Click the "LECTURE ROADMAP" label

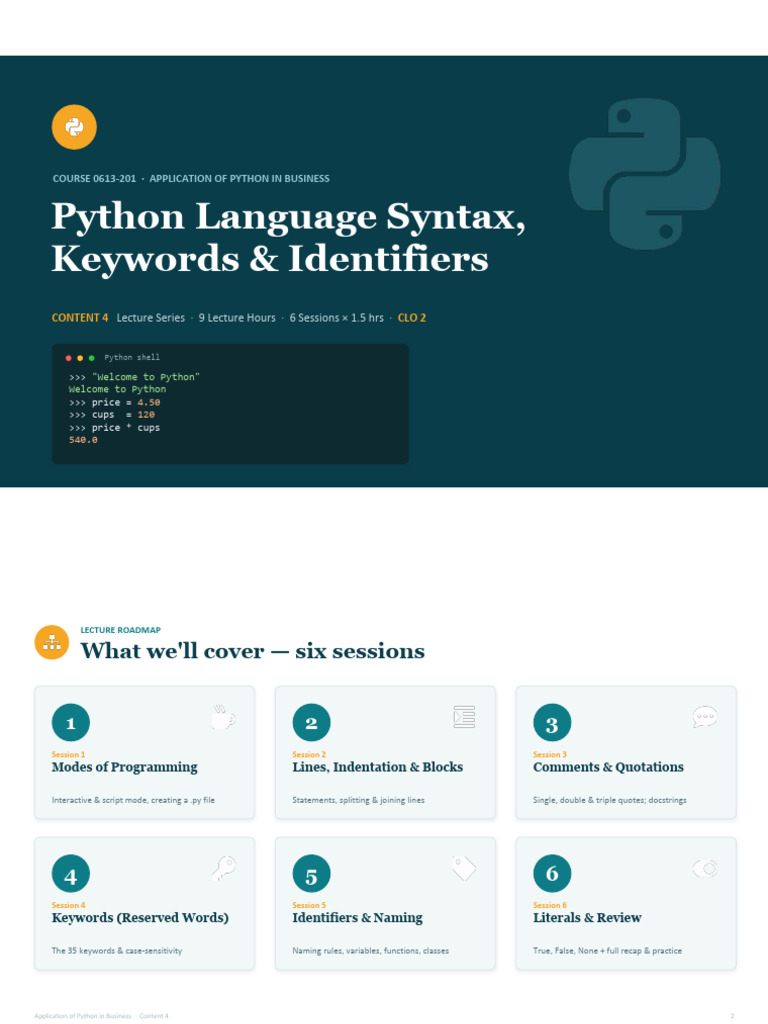120,630
